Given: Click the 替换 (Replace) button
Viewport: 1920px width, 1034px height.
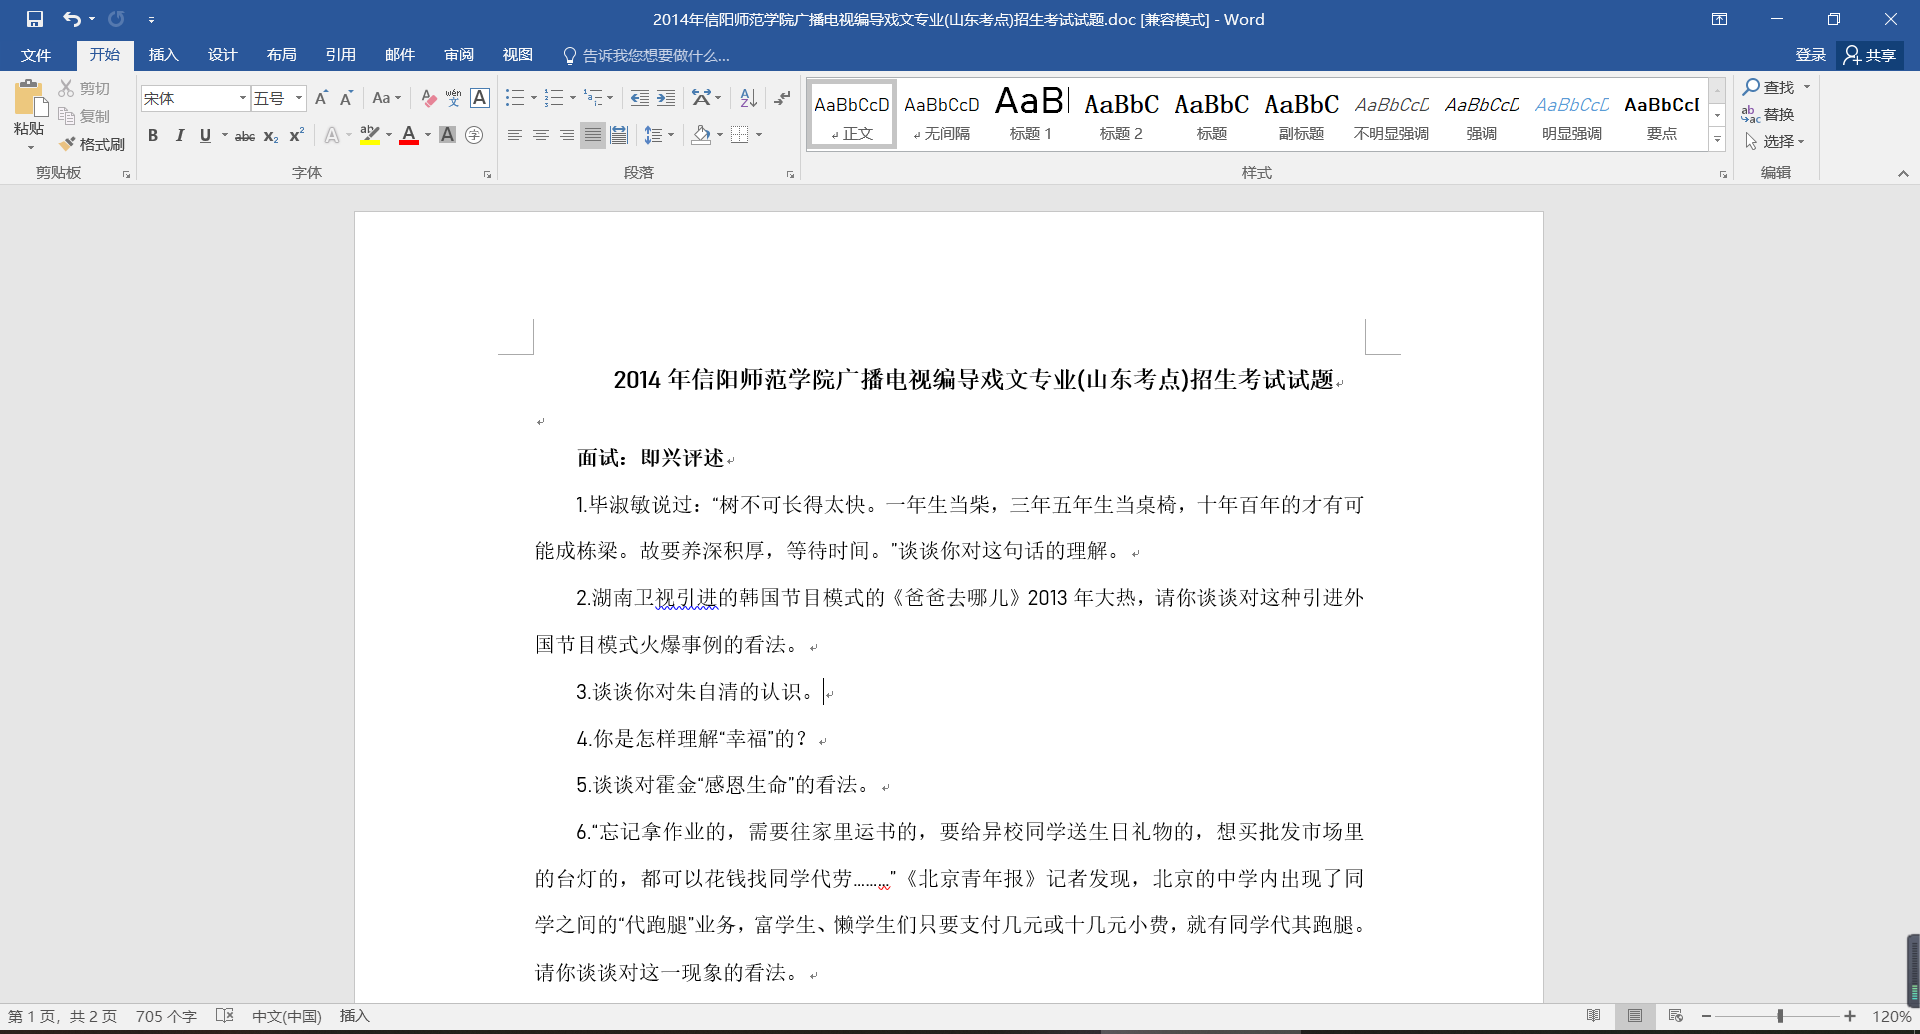Looking at the screenshot, I should pos(1768,114).
